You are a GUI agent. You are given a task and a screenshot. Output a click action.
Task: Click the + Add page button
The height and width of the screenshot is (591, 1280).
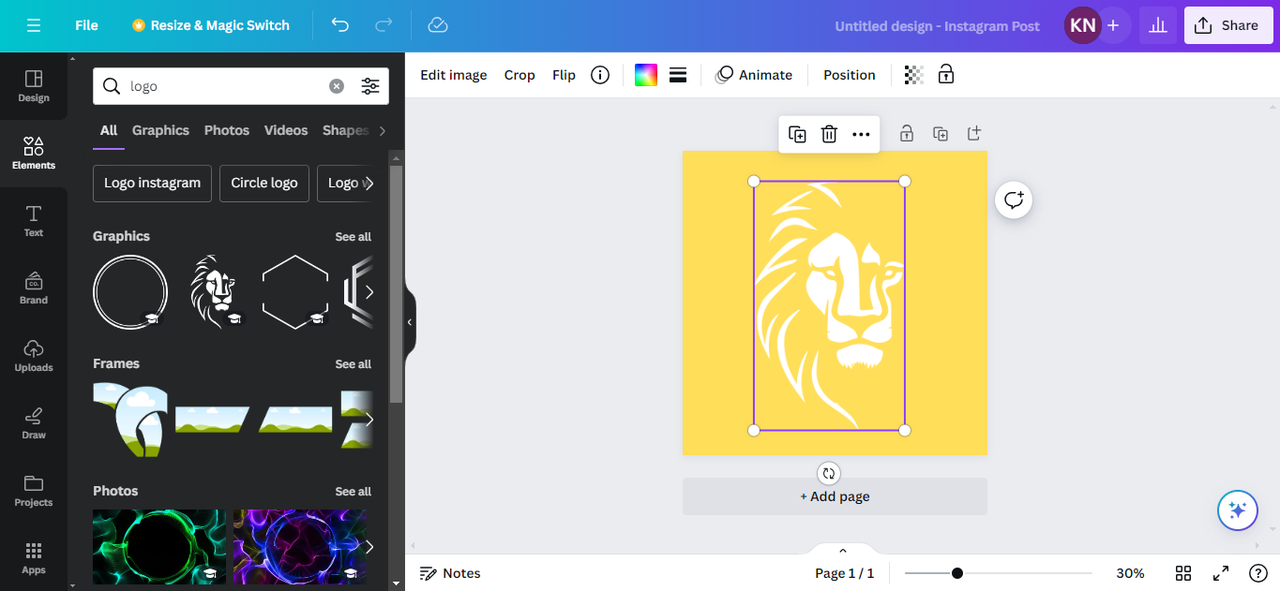[835, 496]
